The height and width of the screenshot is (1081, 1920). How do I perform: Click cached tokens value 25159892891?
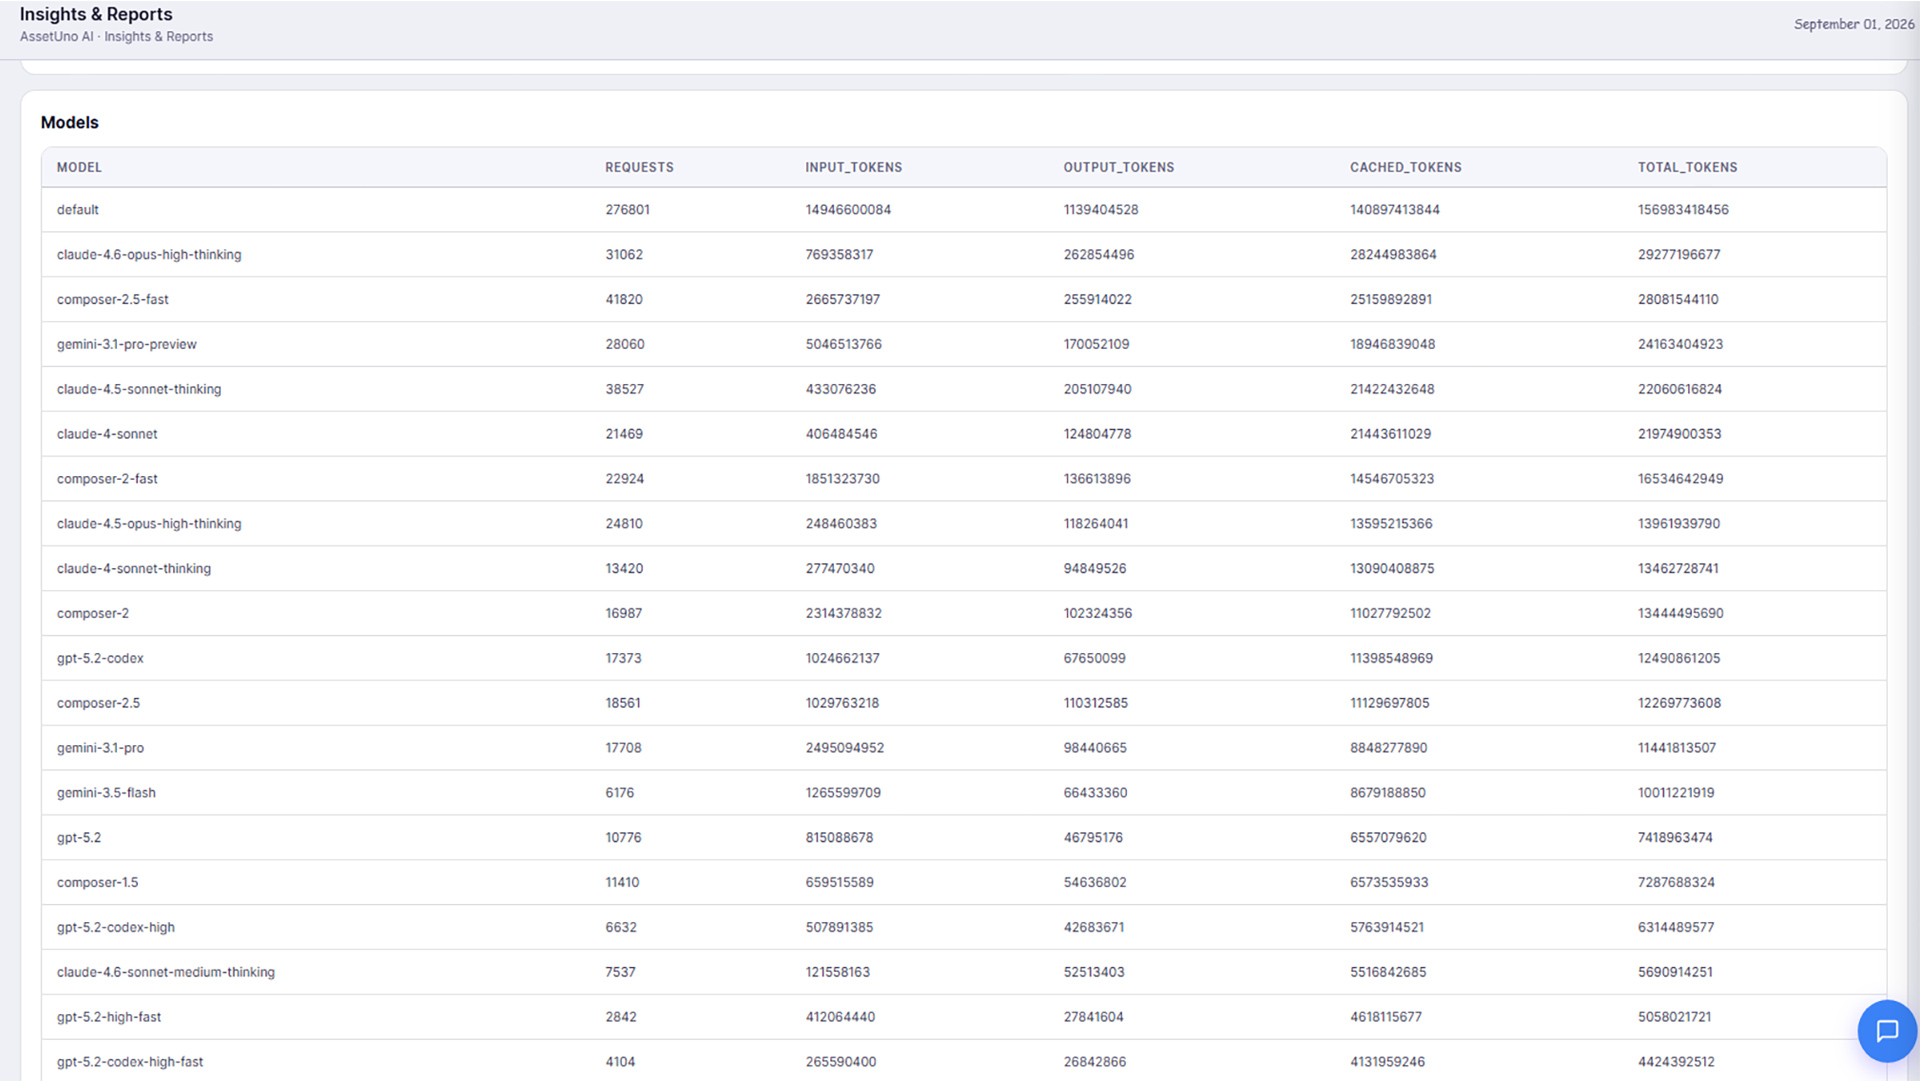[1391, 300]
